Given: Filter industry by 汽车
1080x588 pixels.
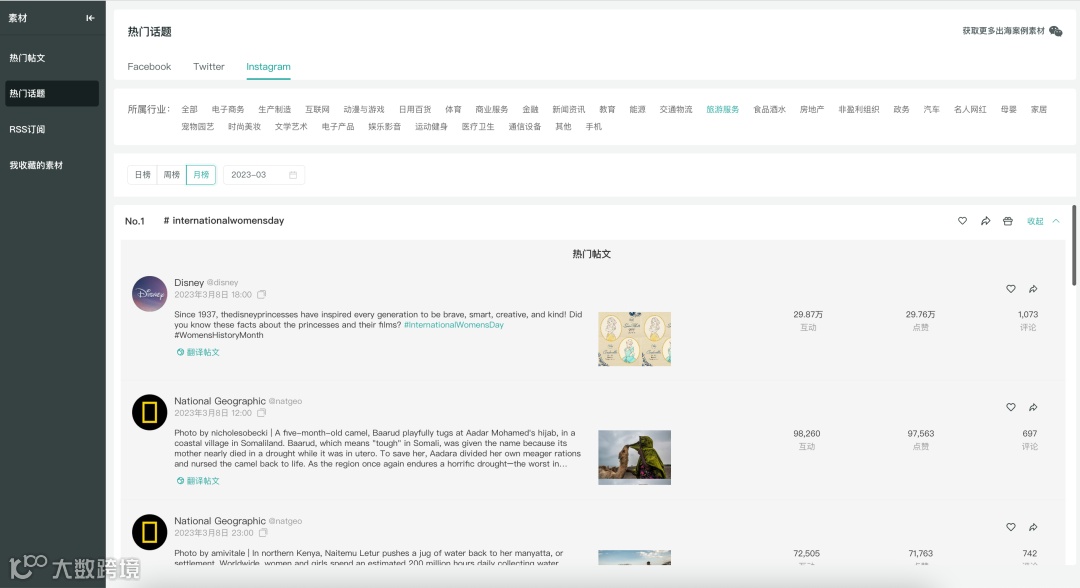Looking at the screenshot, I should point(931,109).
